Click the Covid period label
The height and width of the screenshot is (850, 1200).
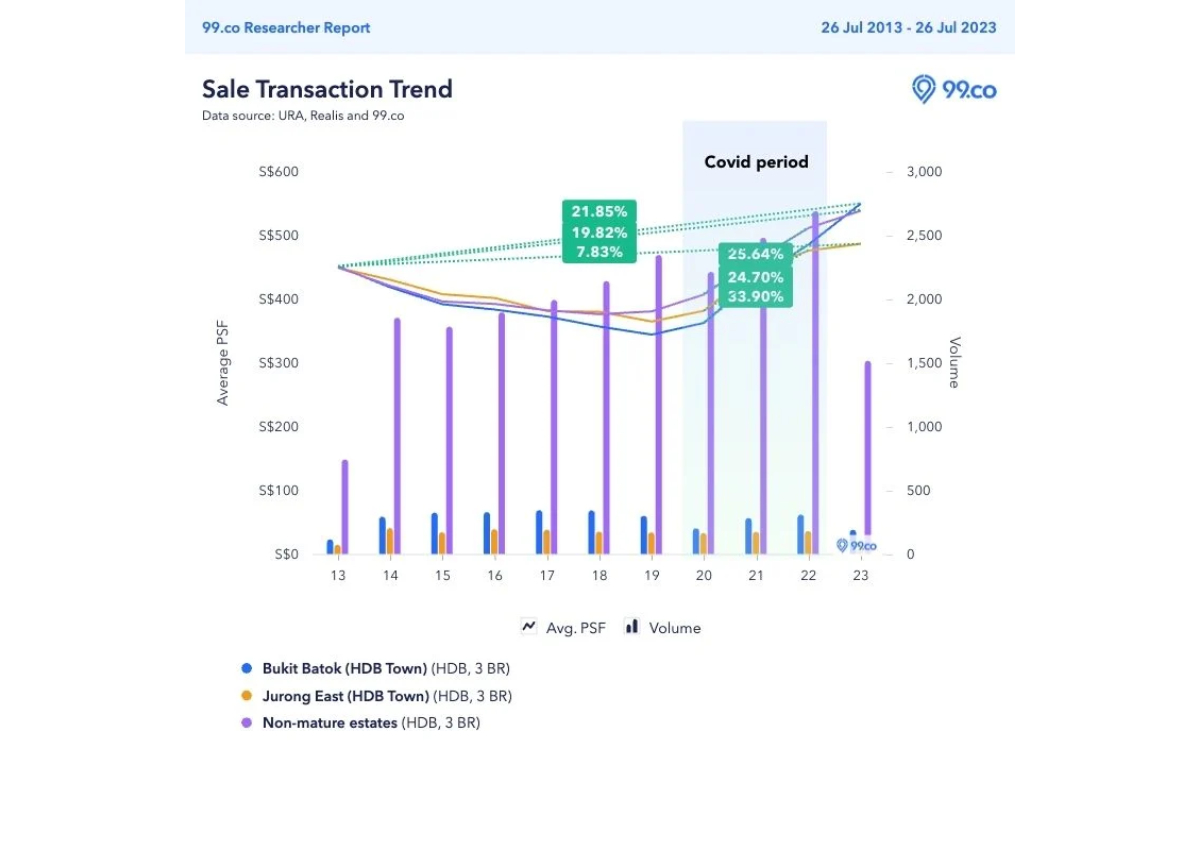[756, 162]
